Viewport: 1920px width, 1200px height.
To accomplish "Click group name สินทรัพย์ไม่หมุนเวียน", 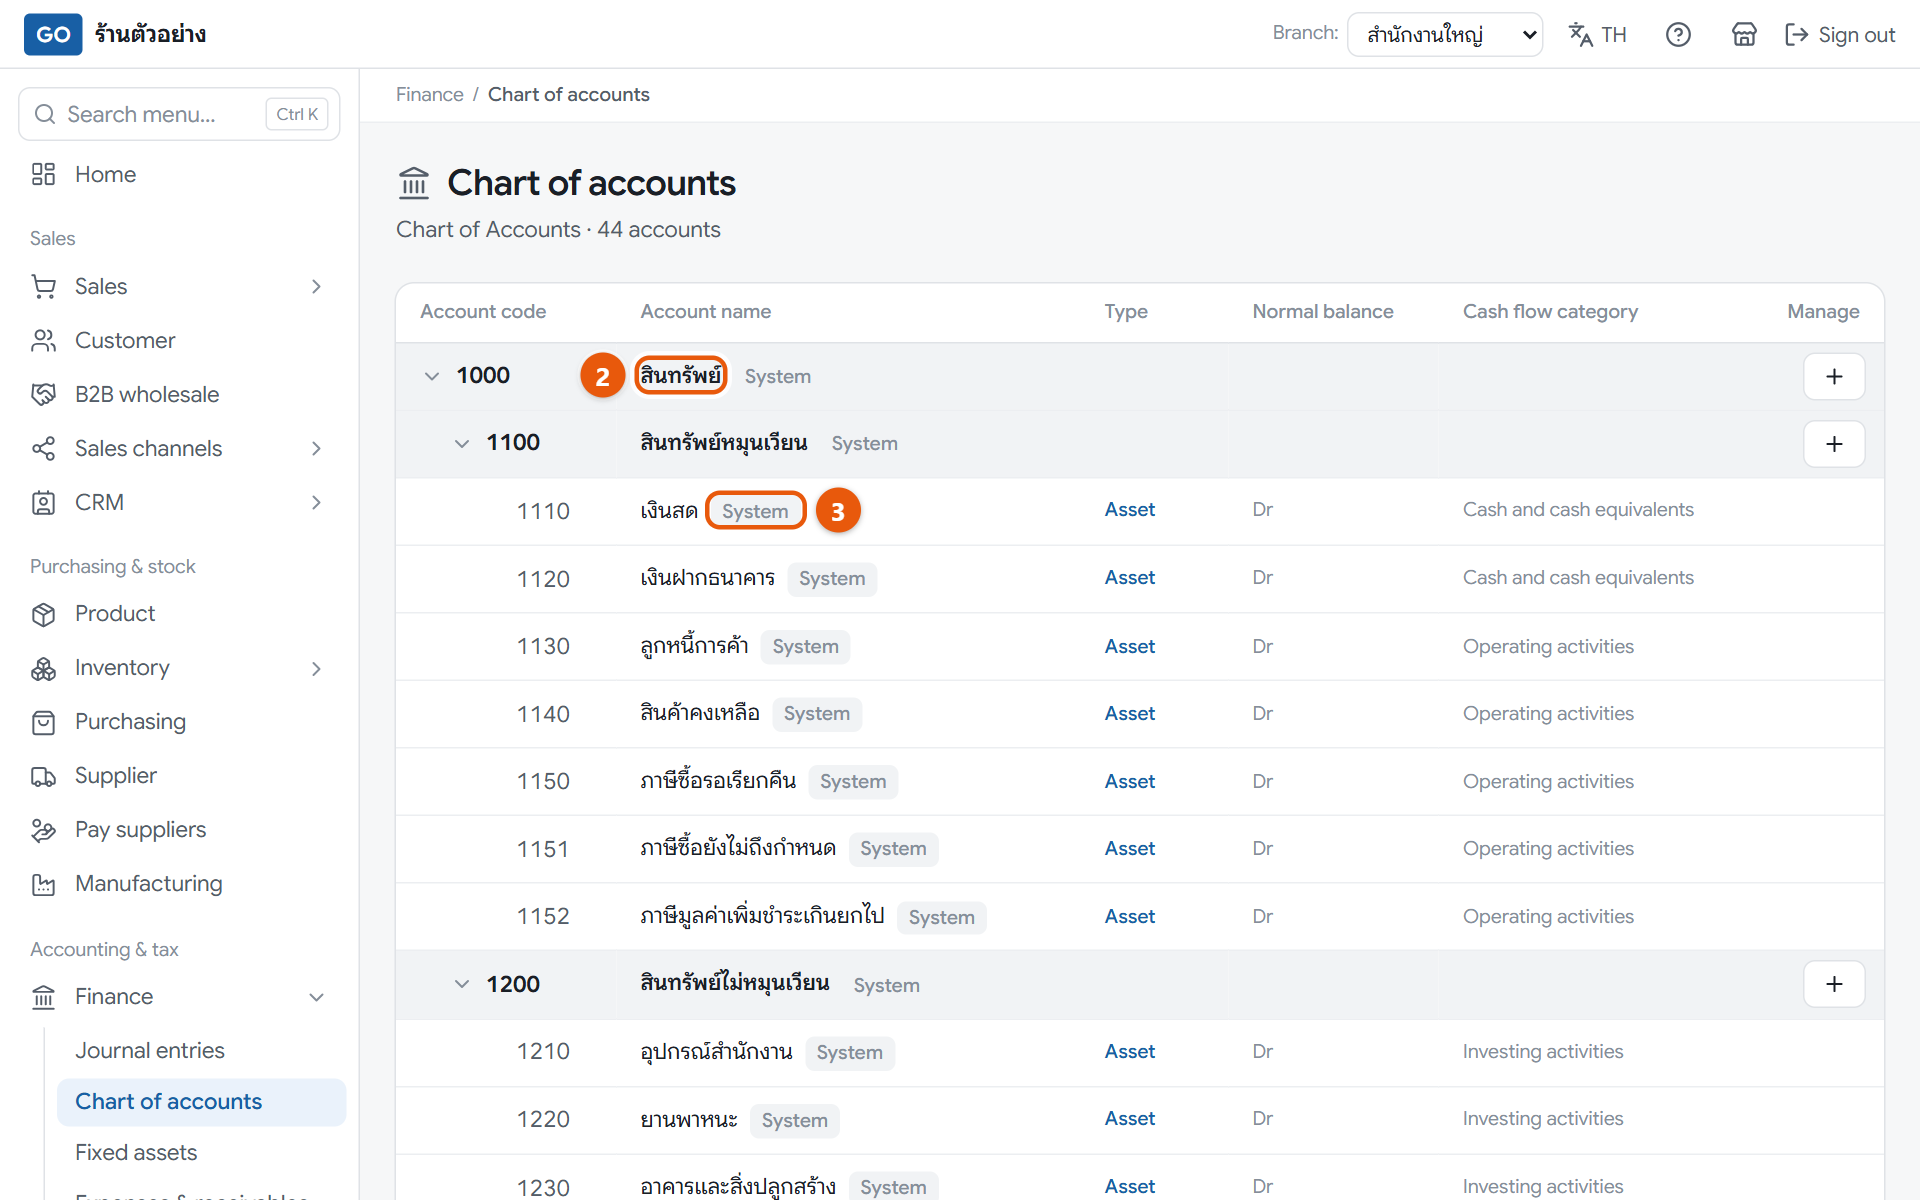I will coord(735,983).
